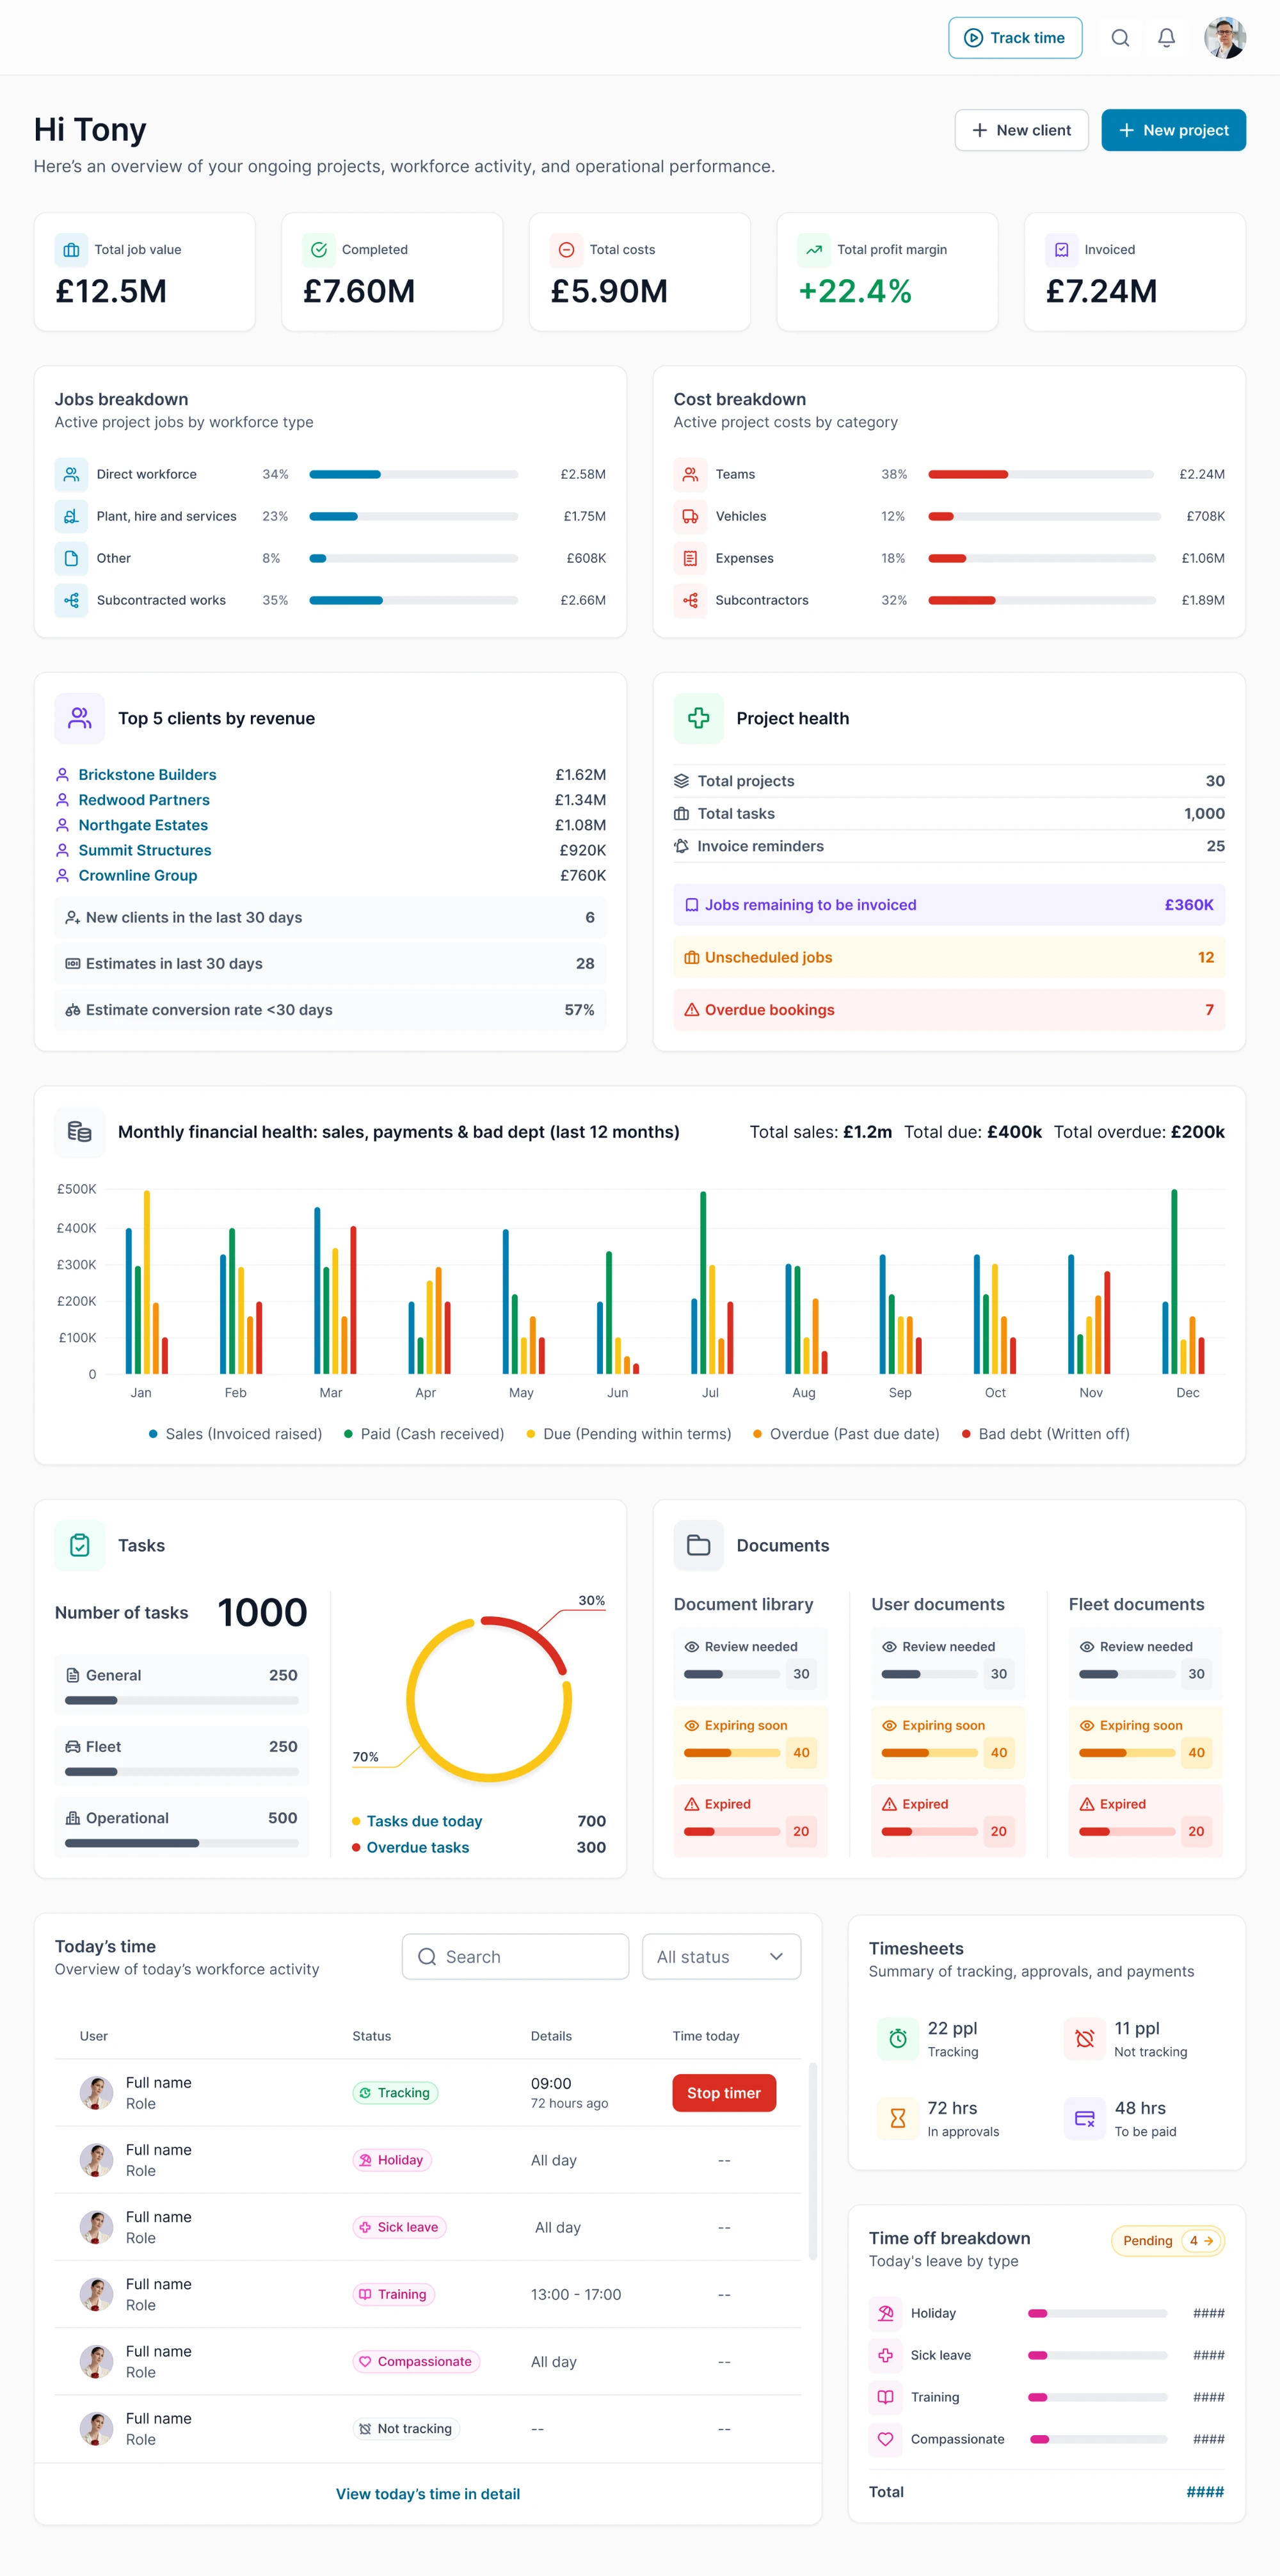
Task: Open Unscheduled jobs row
Action: click(949, 957)
